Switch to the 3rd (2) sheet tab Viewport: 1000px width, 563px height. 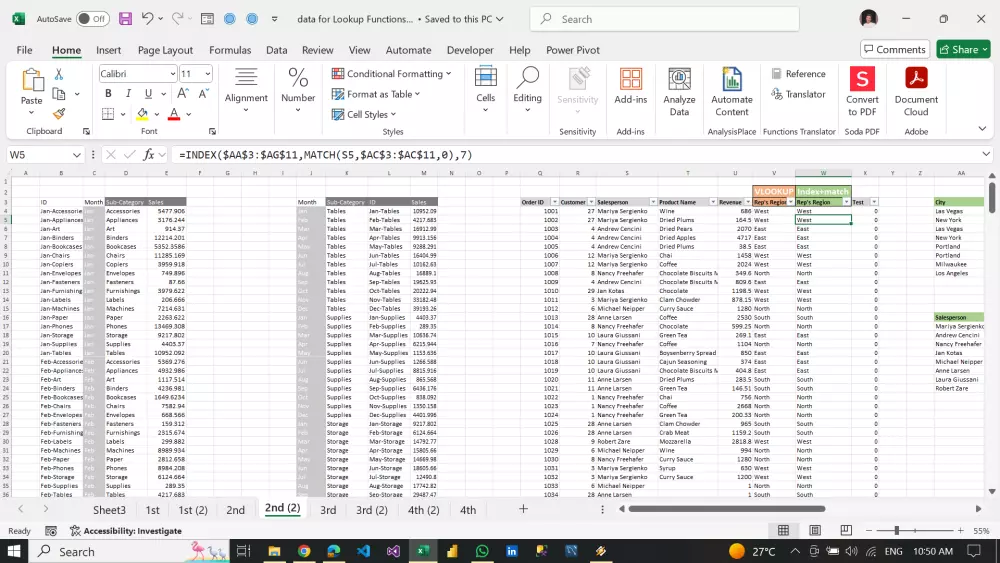coord(371,510)
